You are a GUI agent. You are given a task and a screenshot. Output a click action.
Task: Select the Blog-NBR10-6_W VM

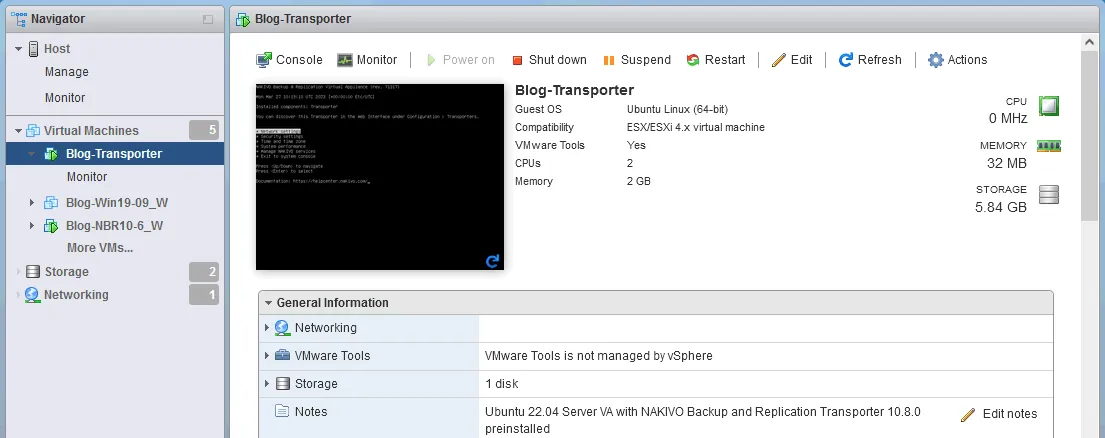(x=115, y=226)
